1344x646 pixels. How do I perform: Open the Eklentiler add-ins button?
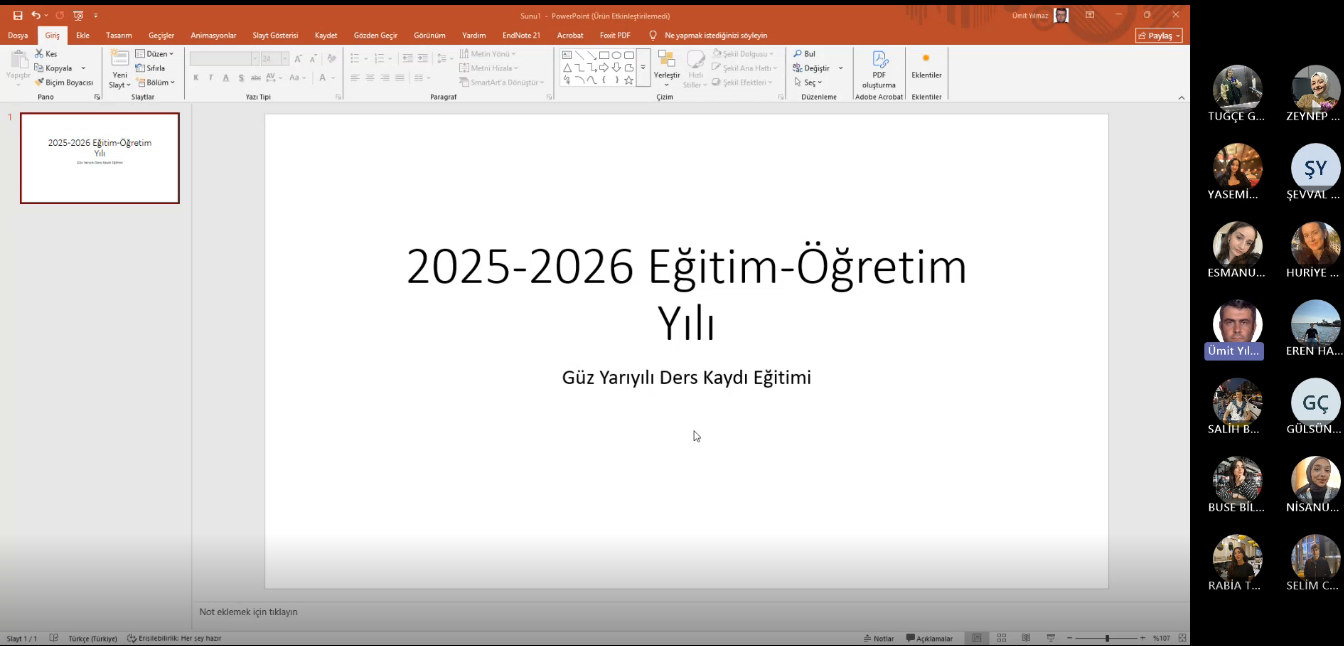coord(926,66)
